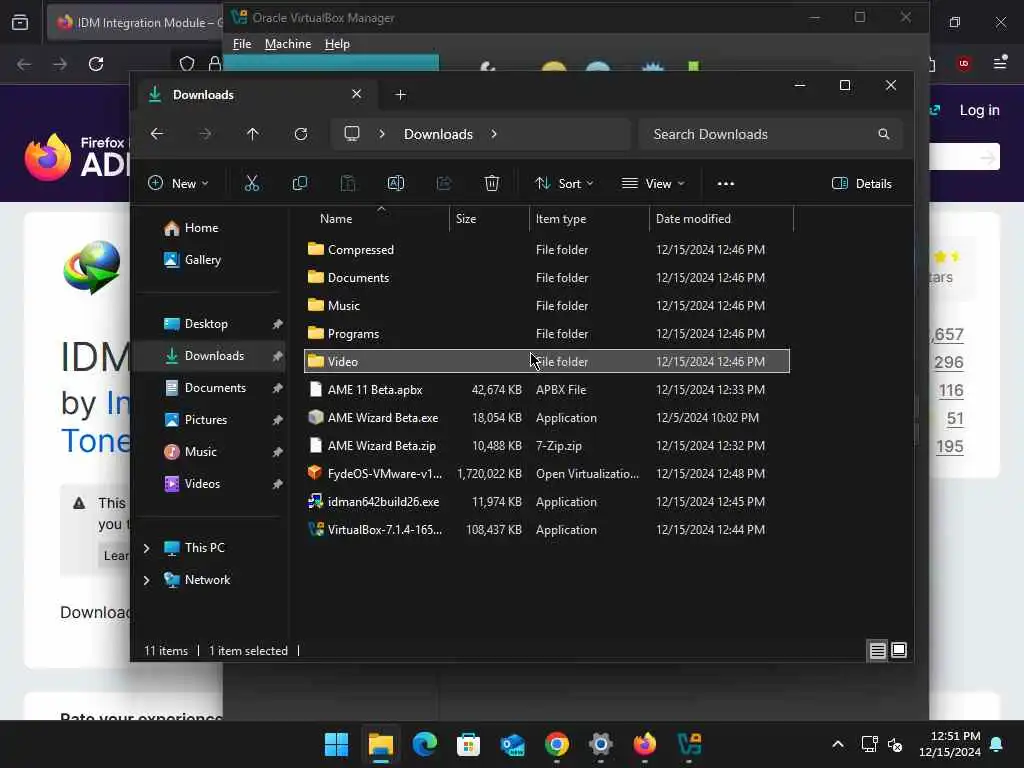Select AME Wizard Beta.exe file
Image resolution: width=1024 pixels, height=768 pixels.
coord(547,418)
